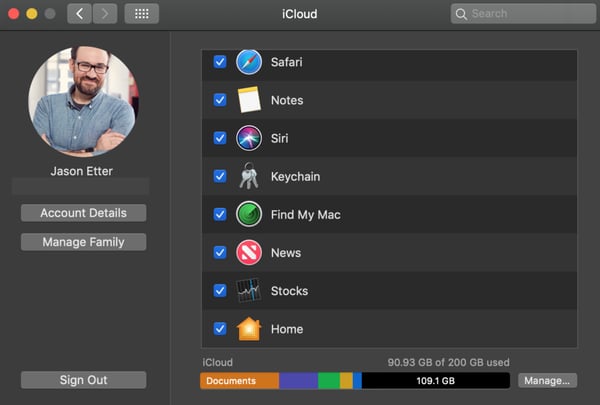The image size is (600, 405).
Task: Click the blue storage bar segment
Action: click(357, 381)
